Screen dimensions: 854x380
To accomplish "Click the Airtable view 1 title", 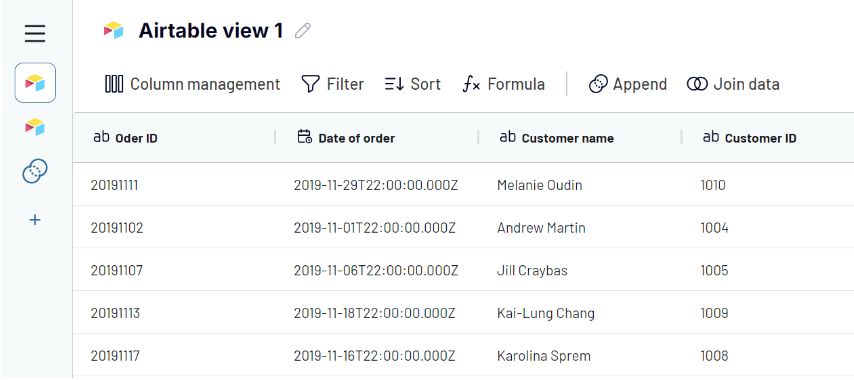I will coord(211,30).
